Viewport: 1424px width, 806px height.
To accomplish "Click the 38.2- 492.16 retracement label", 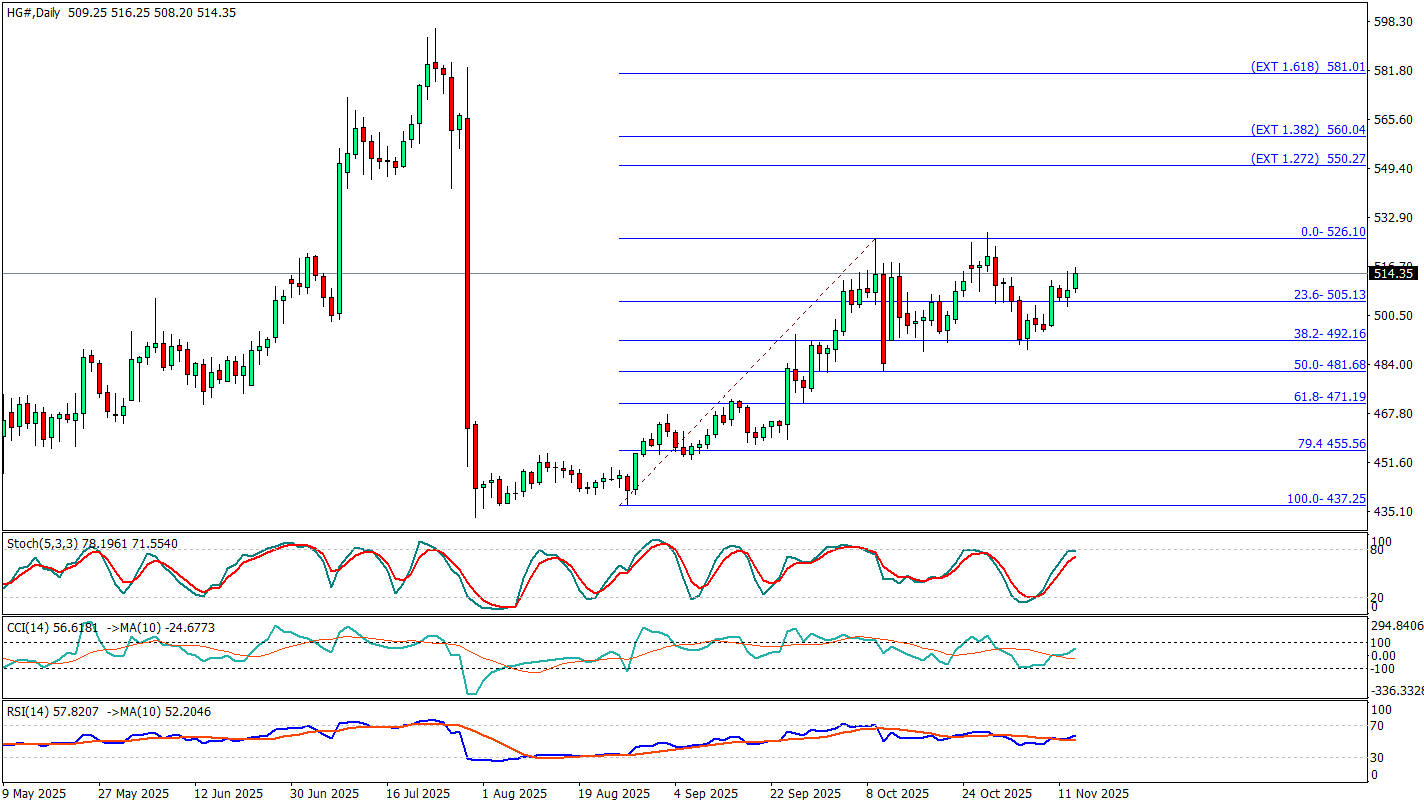I will coord(1329,334).
